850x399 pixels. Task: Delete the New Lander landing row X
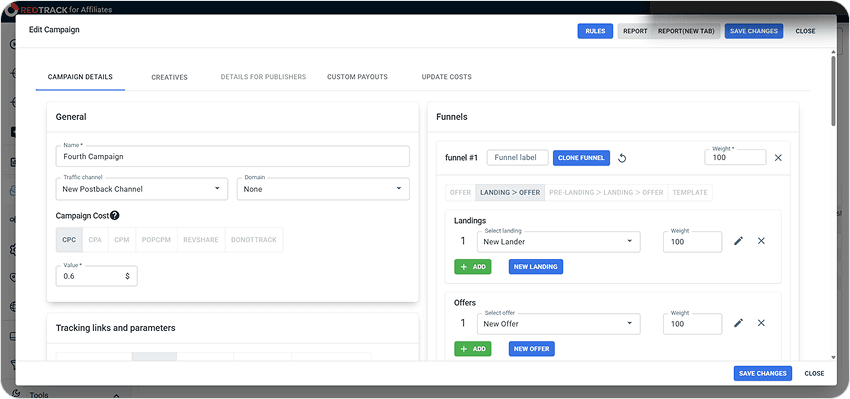[x=761, y=241]
